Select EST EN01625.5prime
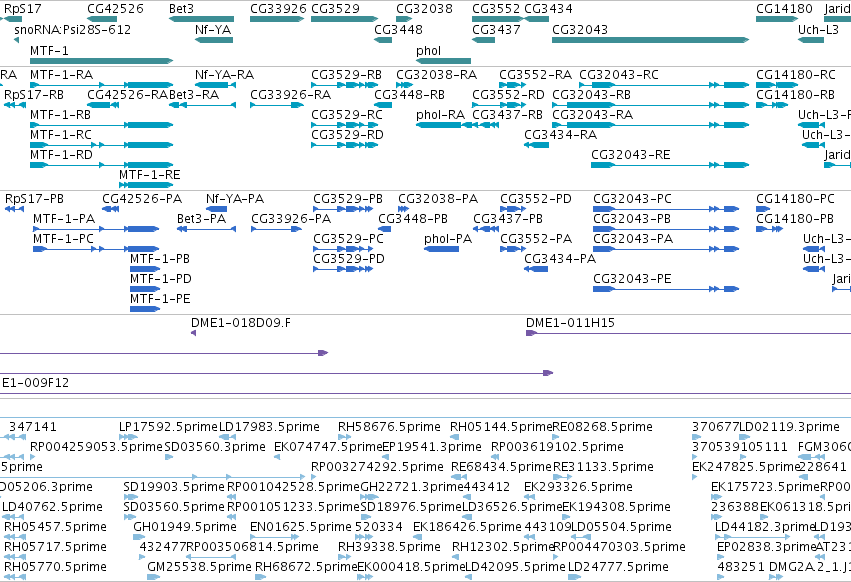 (x=301, y=527)
